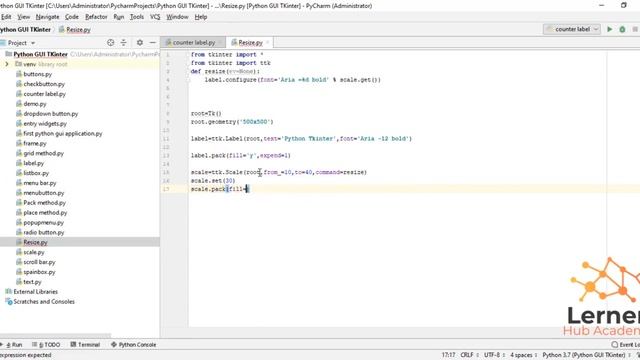Select grid method.py file
640x360 pixels.
tap(43, 153)
